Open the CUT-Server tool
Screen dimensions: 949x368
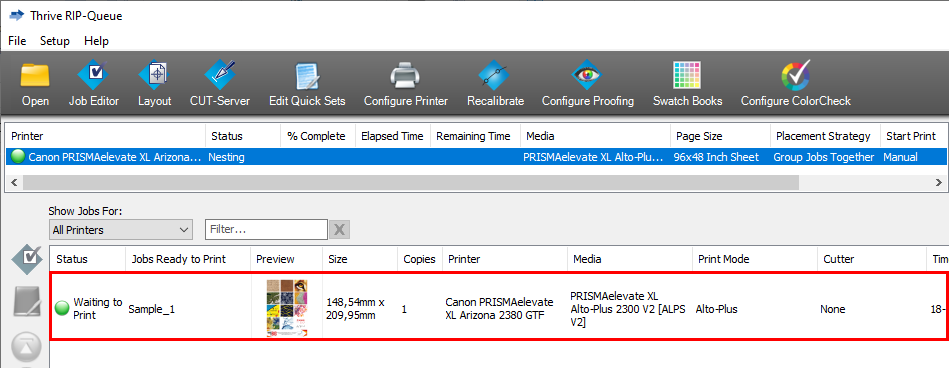[220, 84]
